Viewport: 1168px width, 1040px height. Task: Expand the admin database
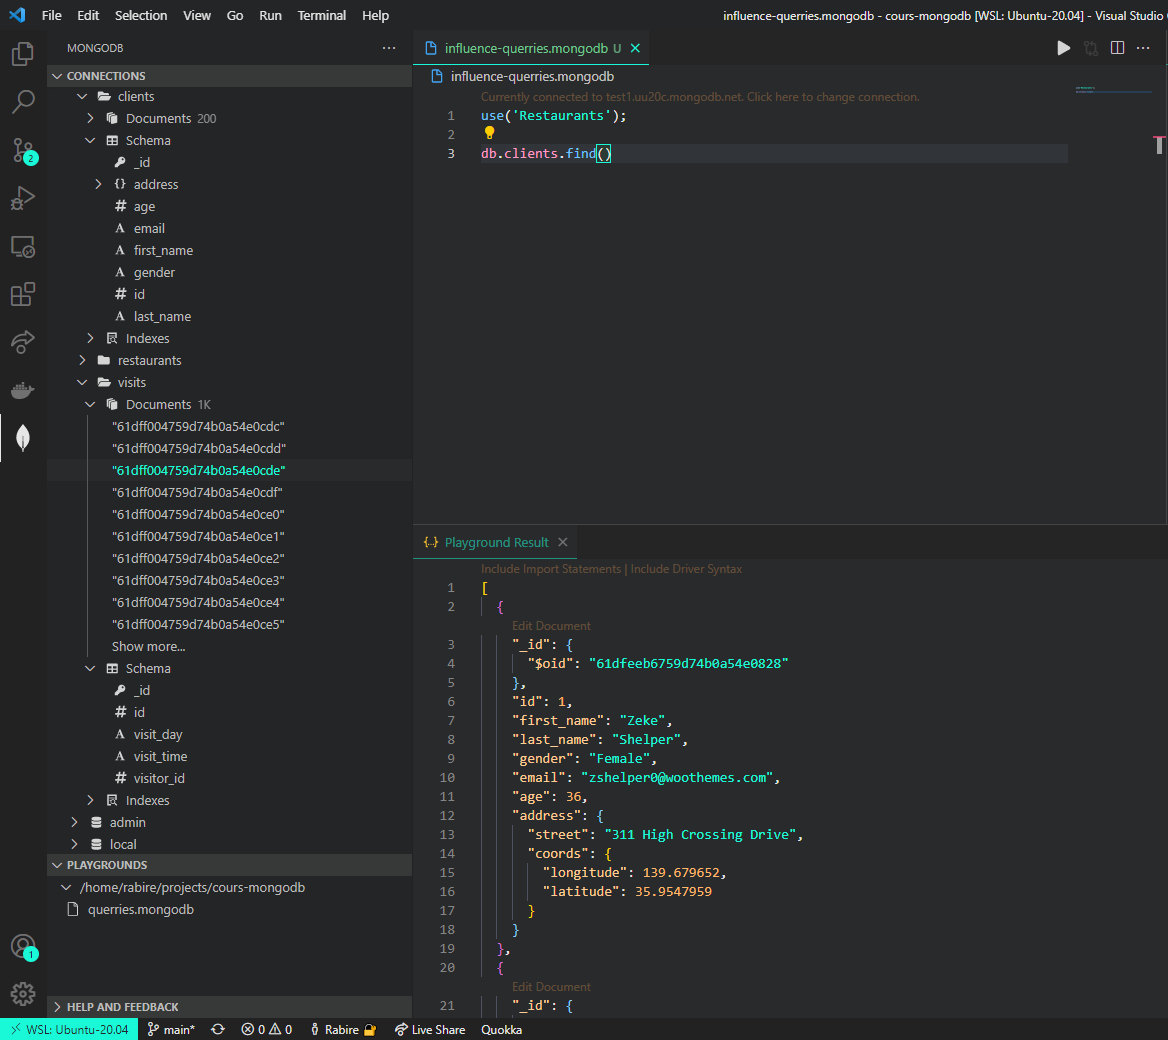tap(74, 822)
